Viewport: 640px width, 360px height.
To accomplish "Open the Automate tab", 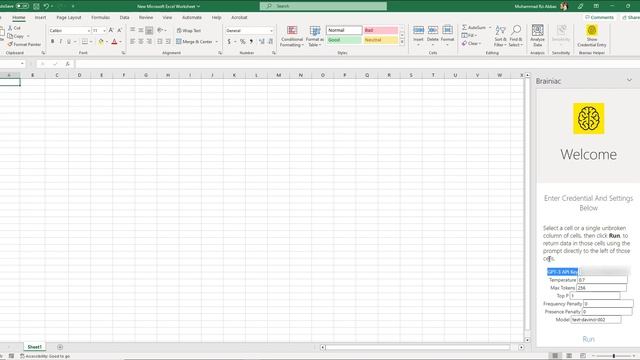I will point(192,18).
